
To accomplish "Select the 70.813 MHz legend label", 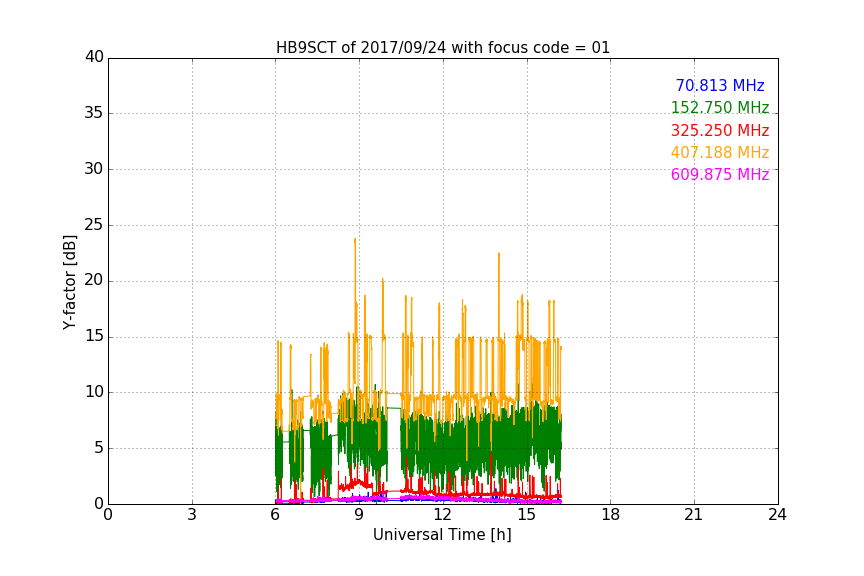I will (x=720, y=85).
